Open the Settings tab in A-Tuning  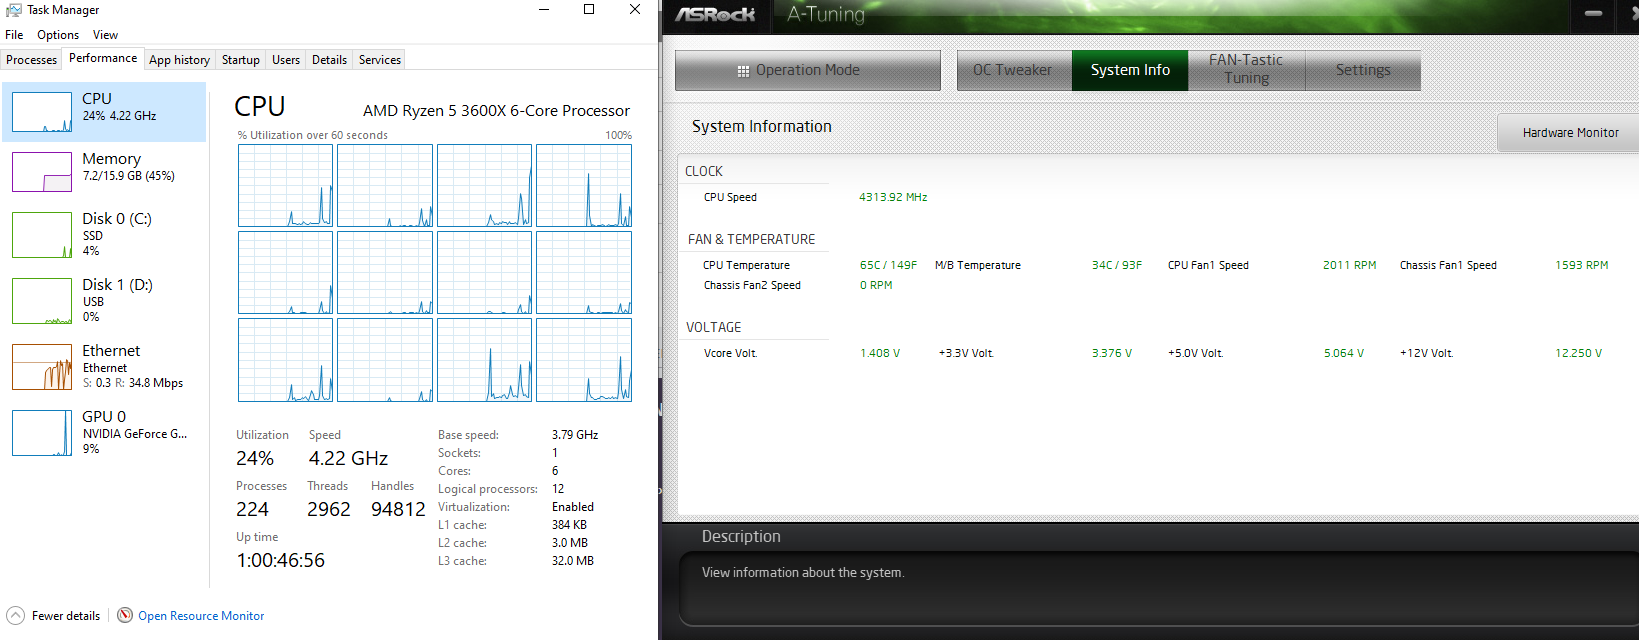pos(1363,70)
